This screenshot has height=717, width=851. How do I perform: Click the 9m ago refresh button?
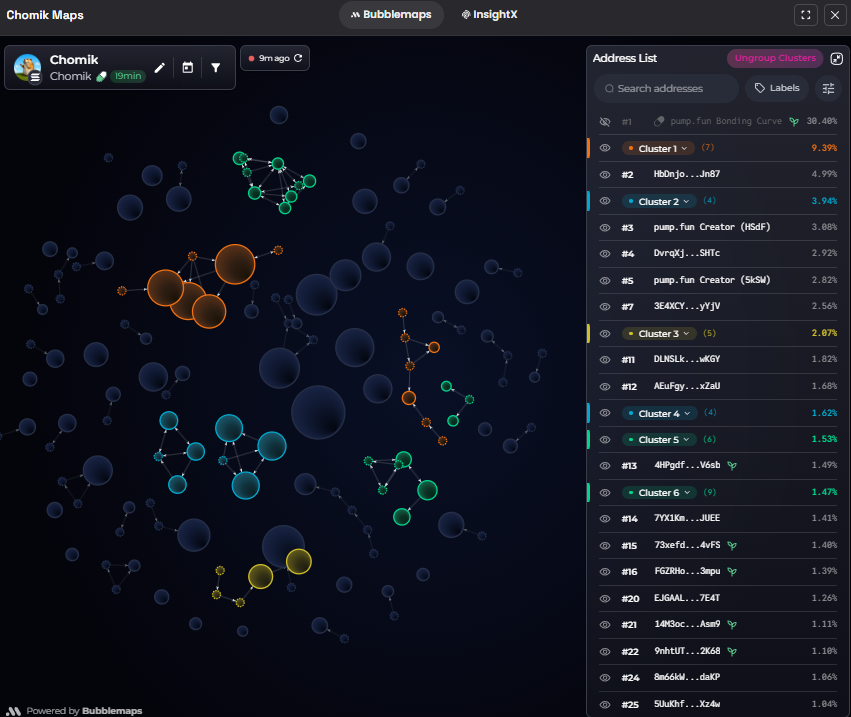[x=275, y=58]
